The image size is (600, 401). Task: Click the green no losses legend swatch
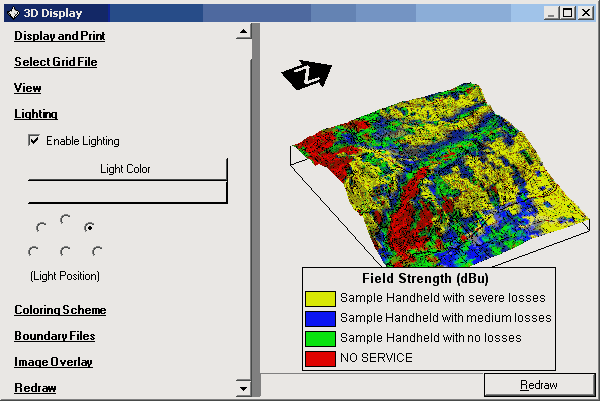click(320, 339)
